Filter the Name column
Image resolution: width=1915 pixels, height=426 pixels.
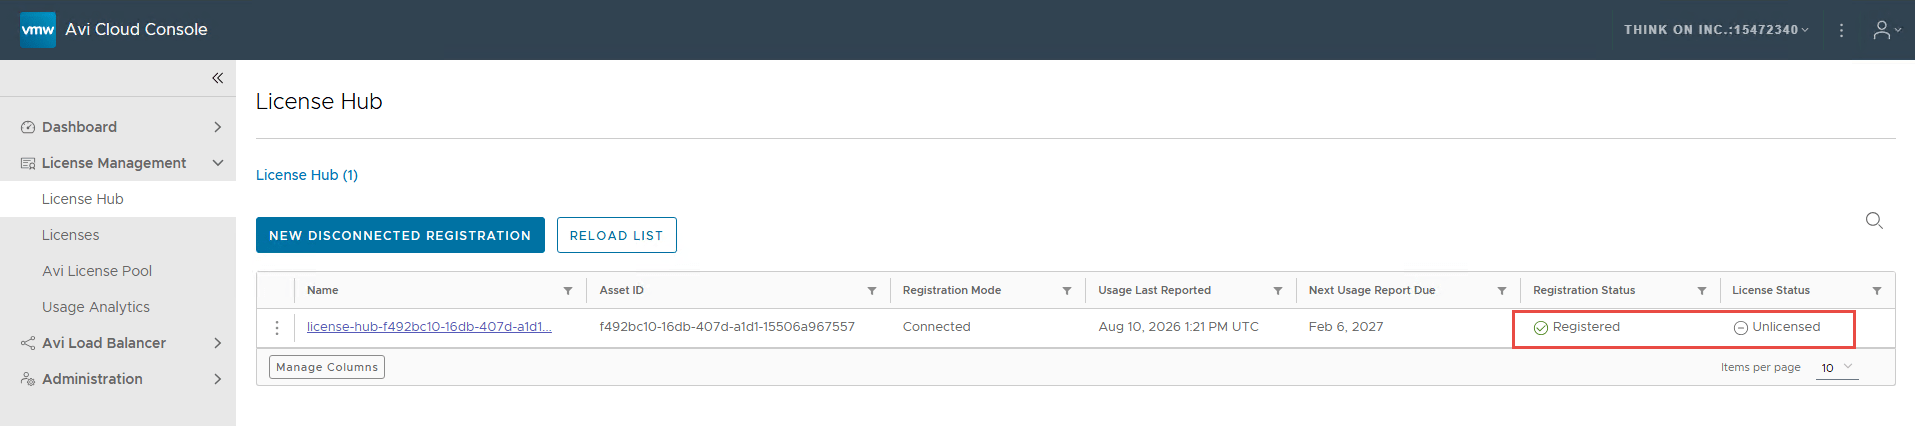tap(568, 291)
